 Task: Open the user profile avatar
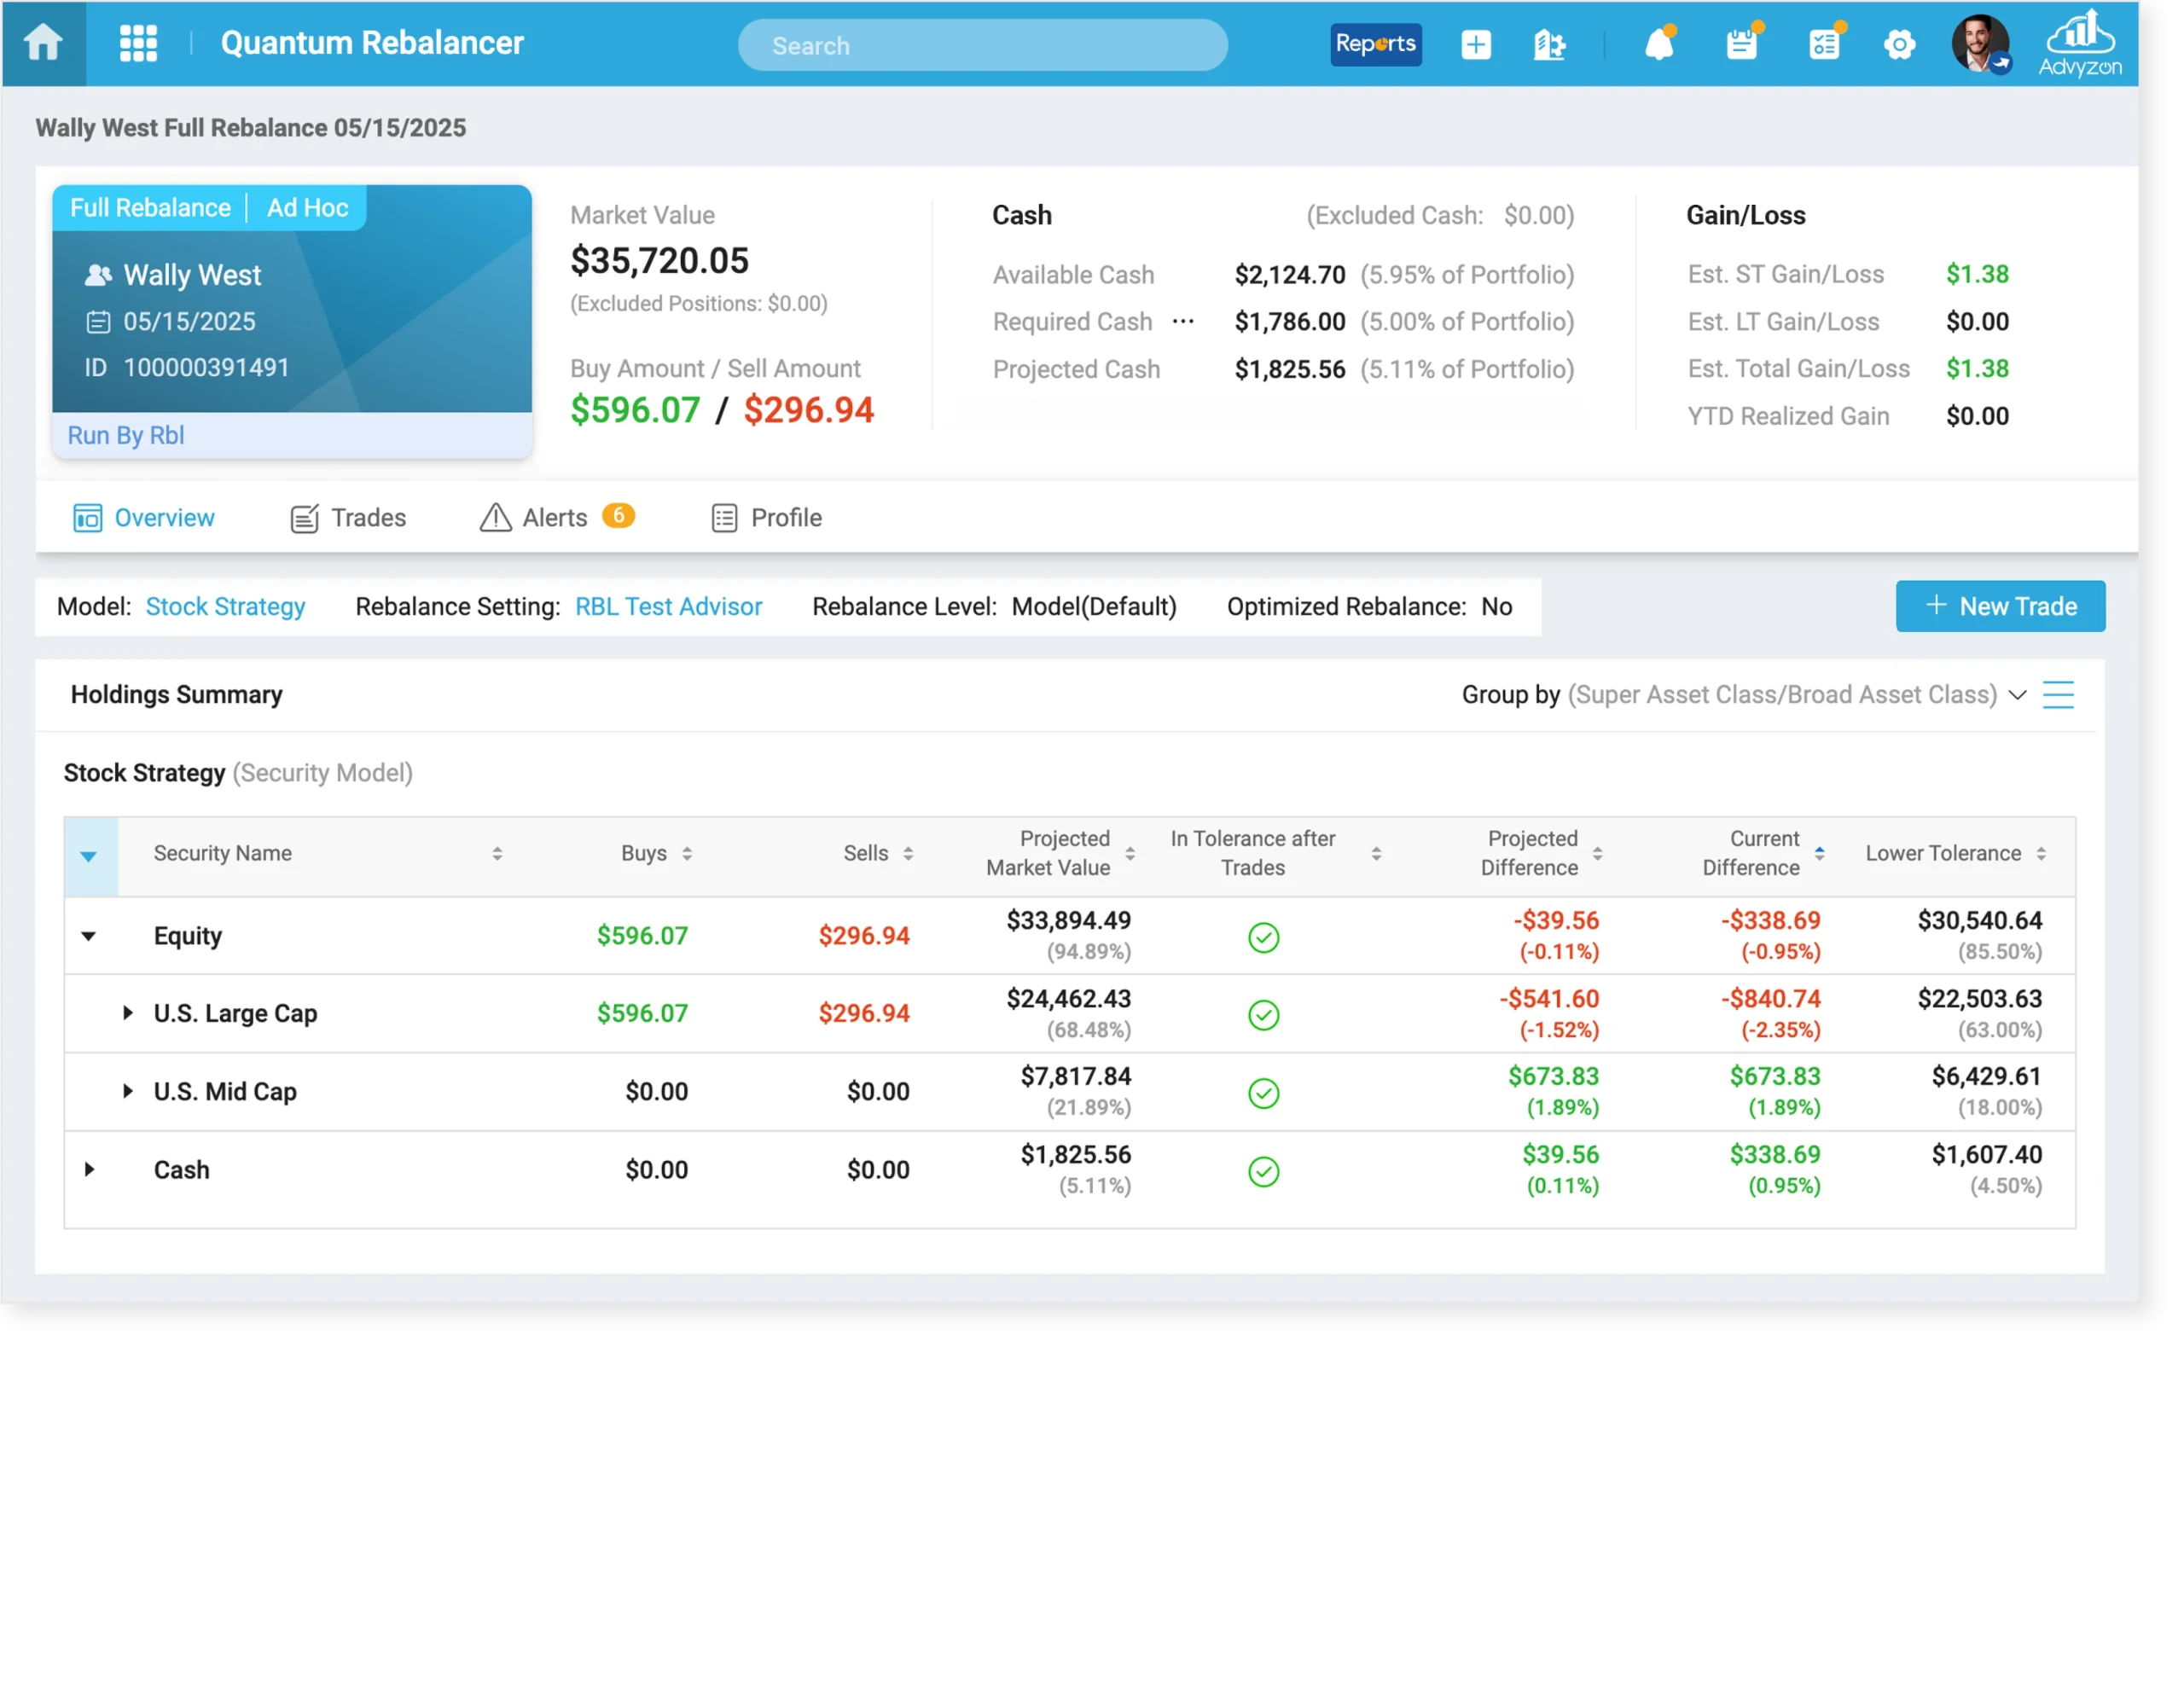pos(1981,44)
